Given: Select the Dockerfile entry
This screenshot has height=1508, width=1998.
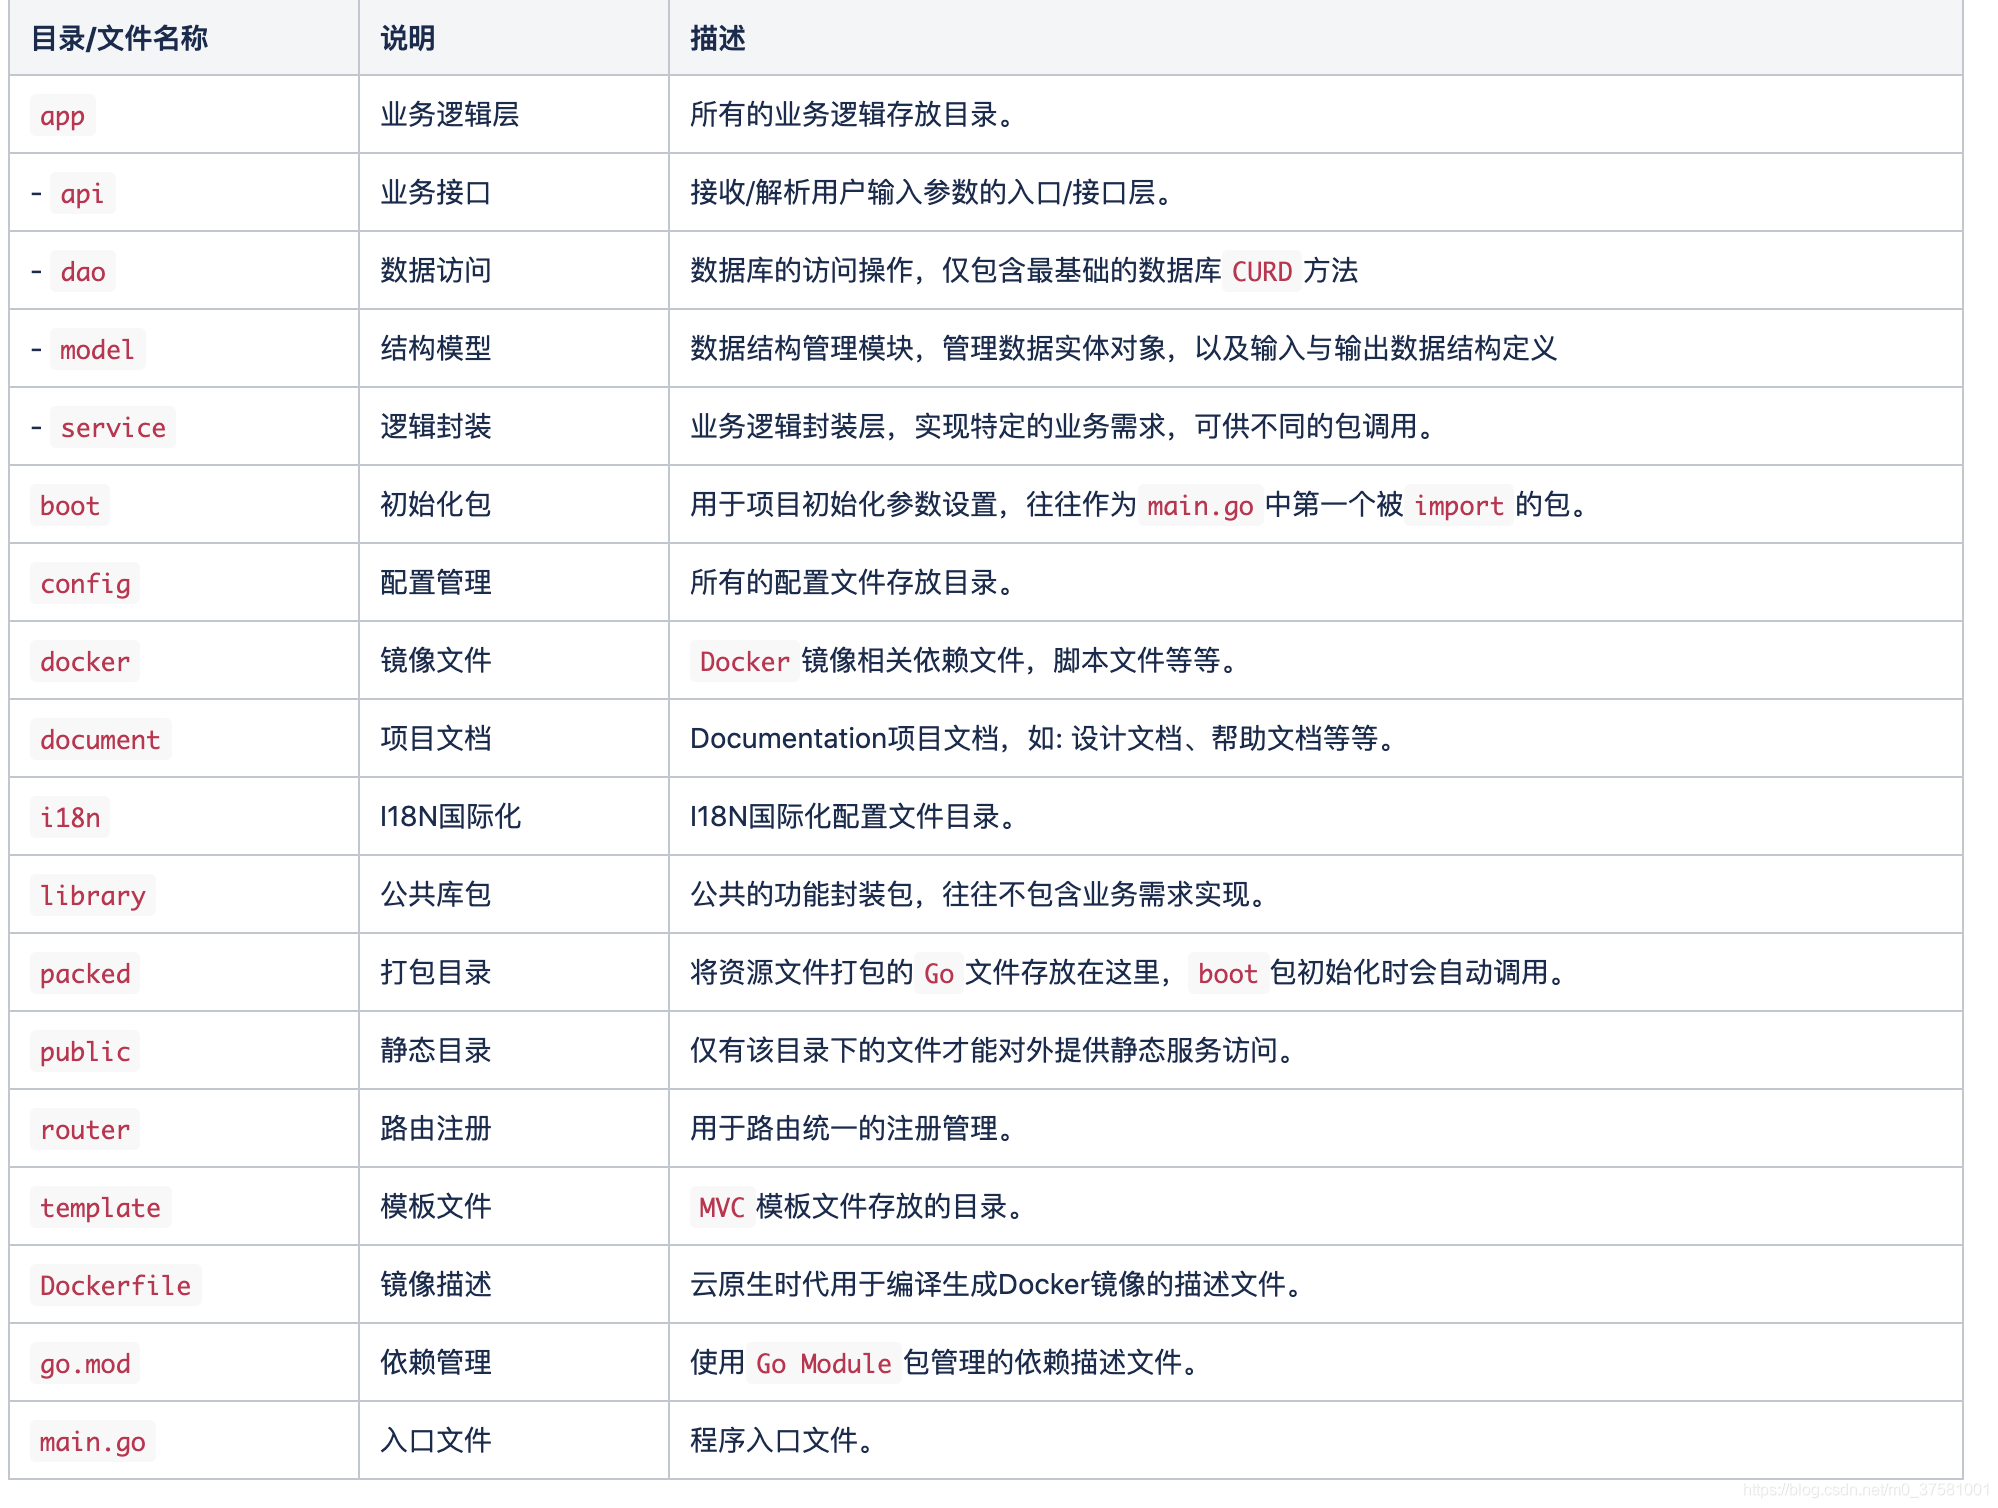Looking at the screenshot, I should coord(114,1285).
